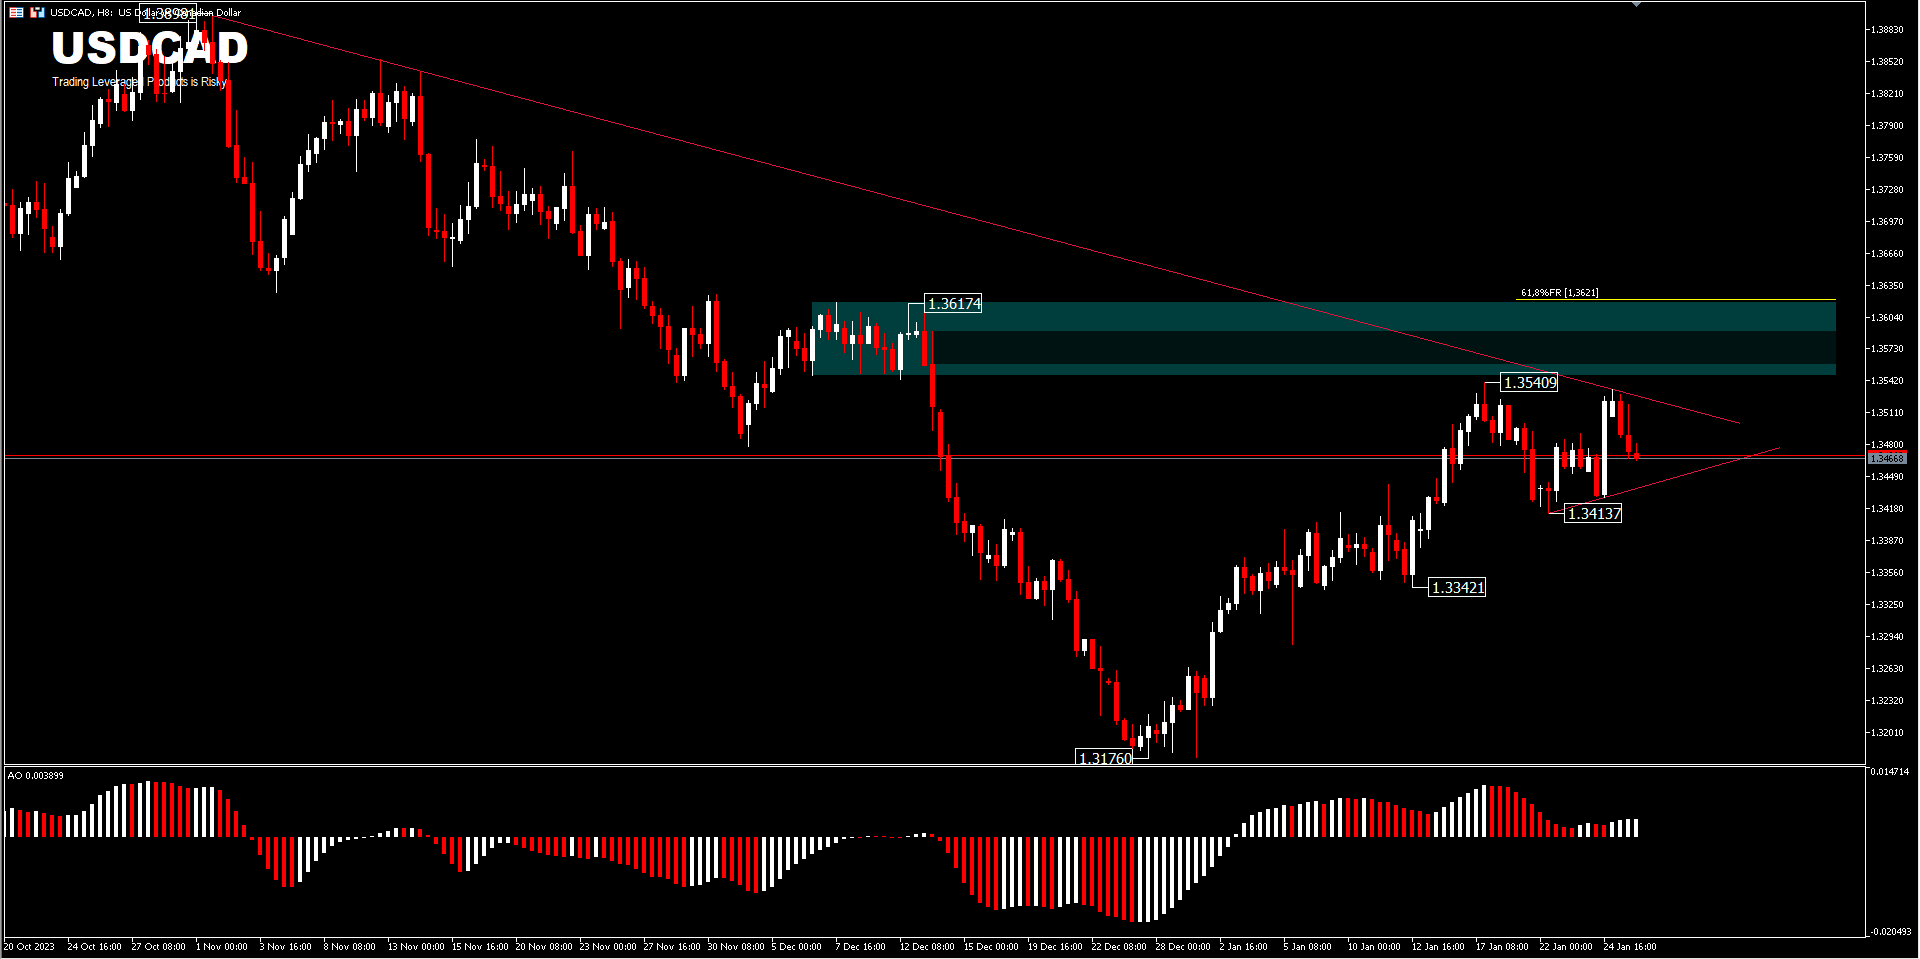The image size is (1920, 959).
Task: Click the AO indicator label
Action: tap(35, 776)
